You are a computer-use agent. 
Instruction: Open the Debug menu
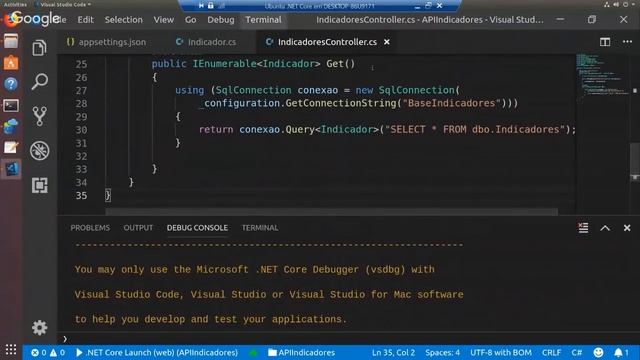[x=221, y=20]
